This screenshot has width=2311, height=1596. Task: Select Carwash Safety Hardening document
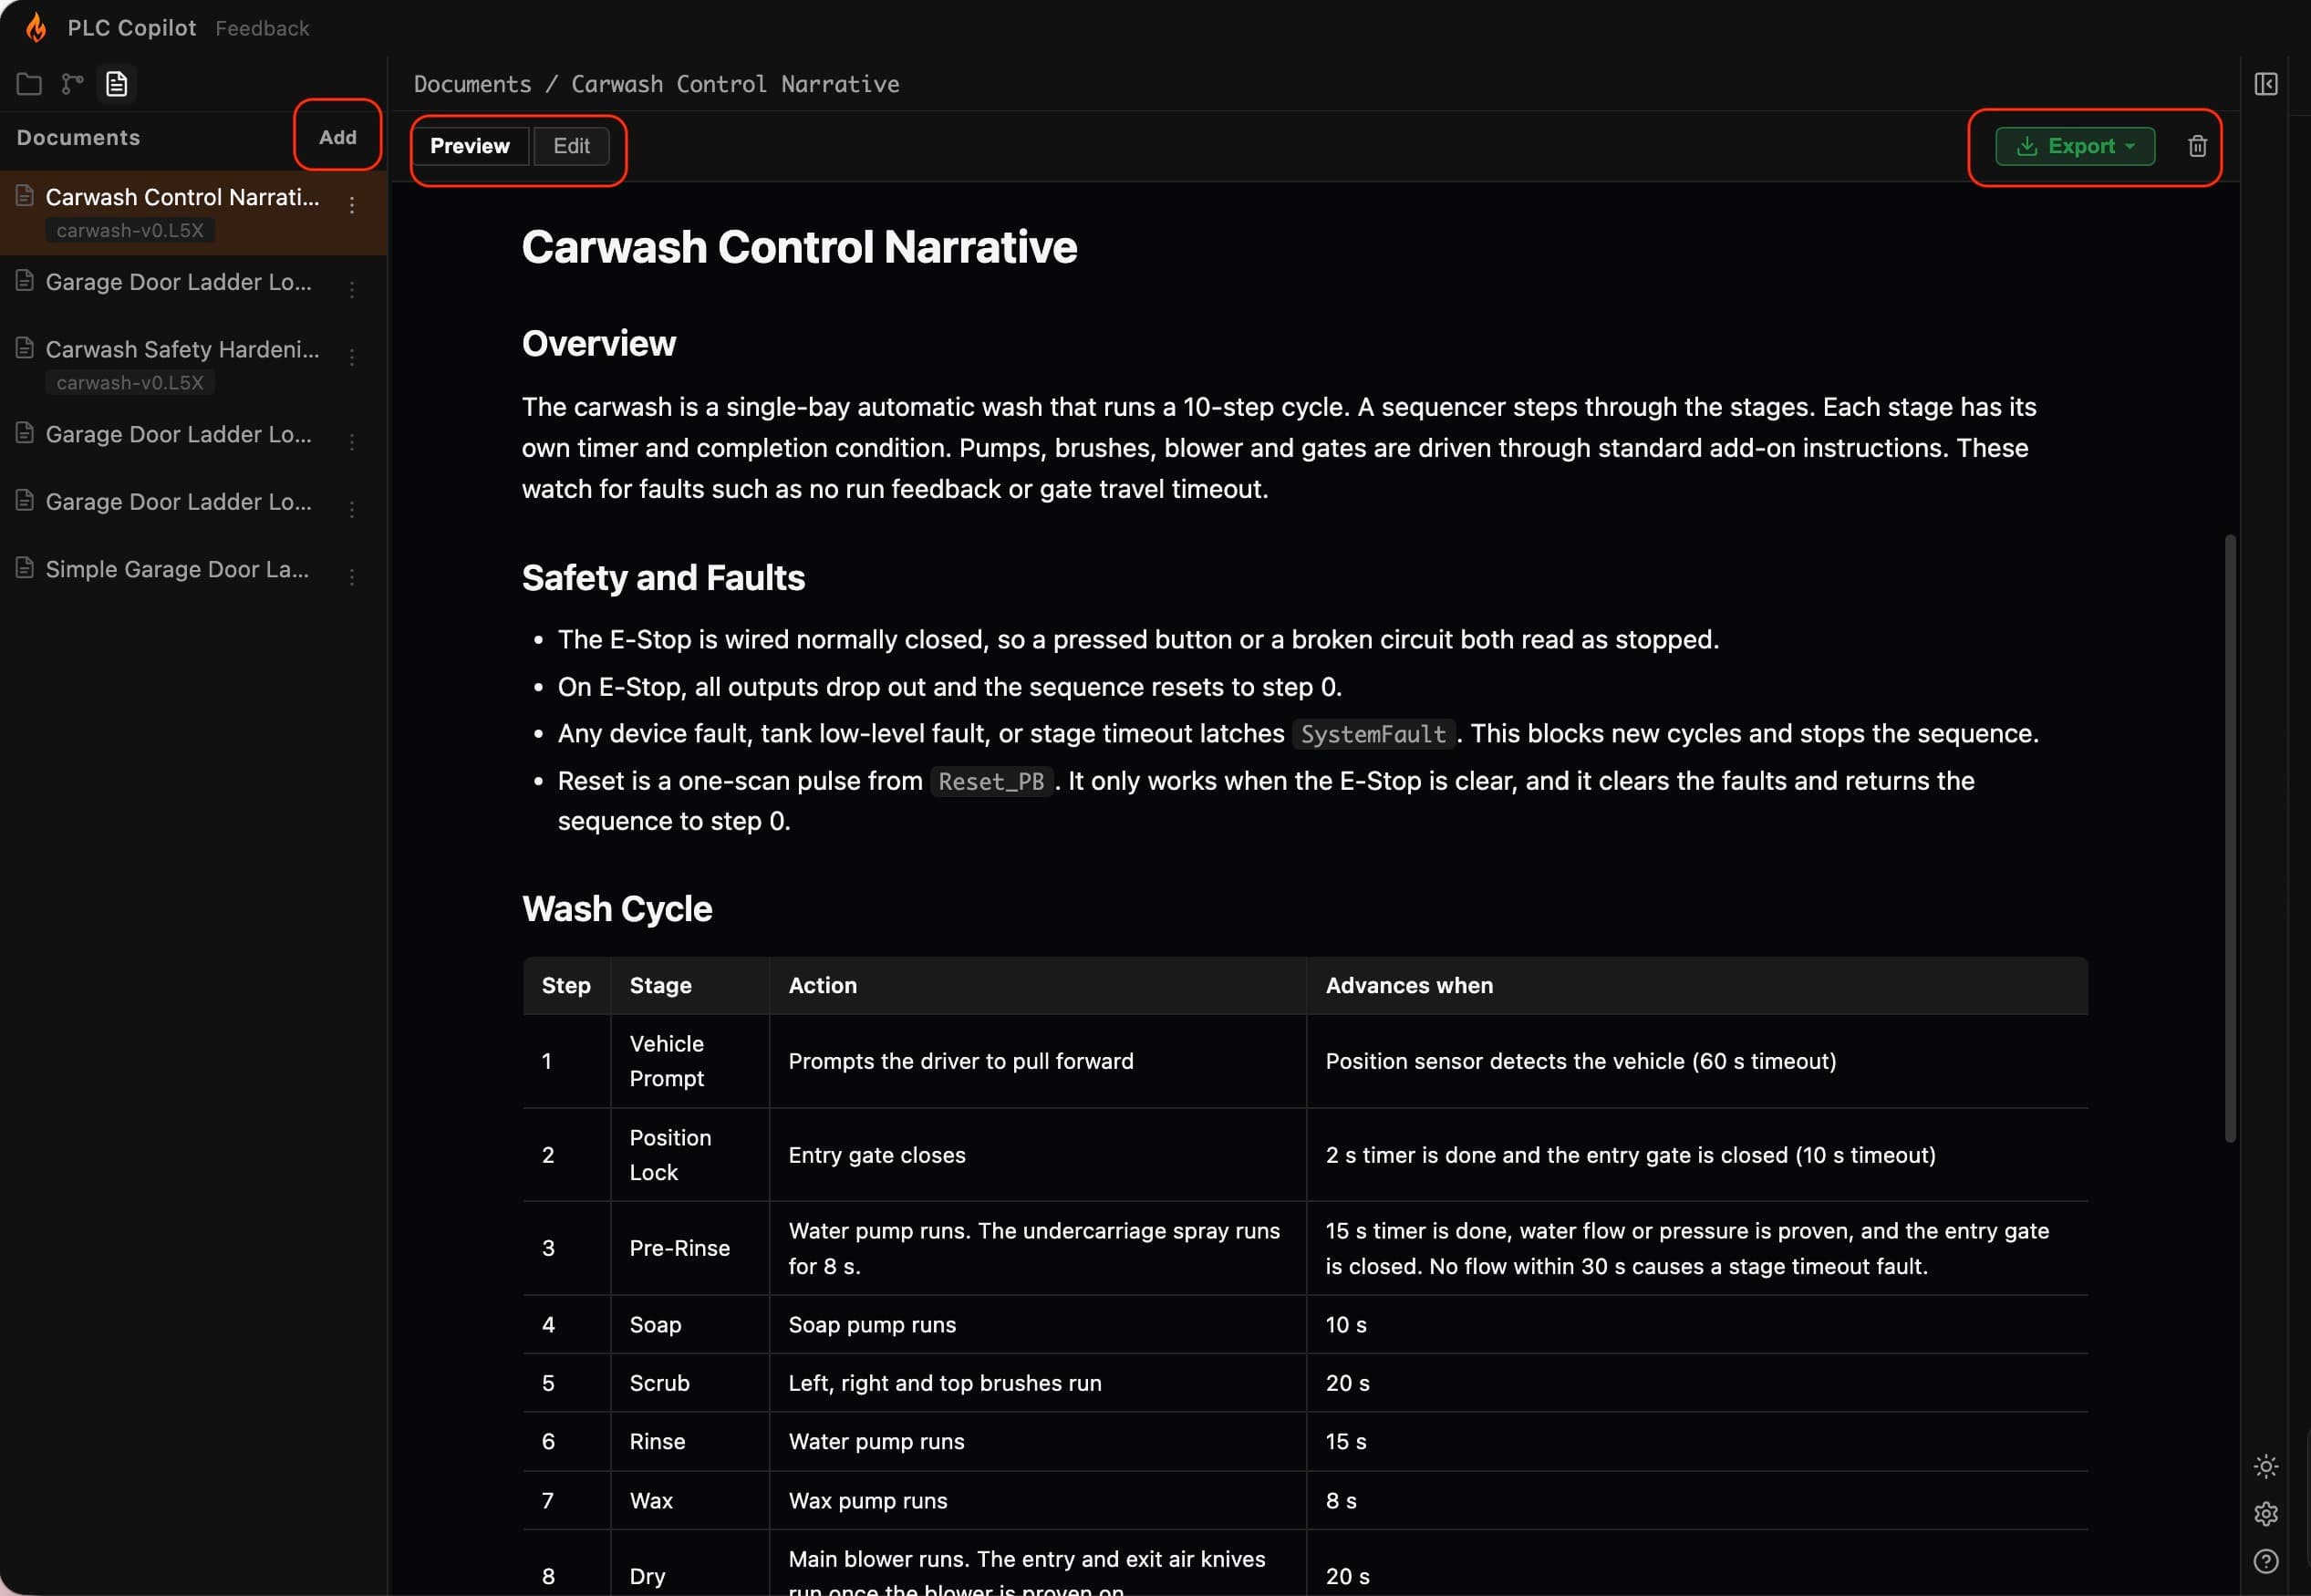[193, 364]
